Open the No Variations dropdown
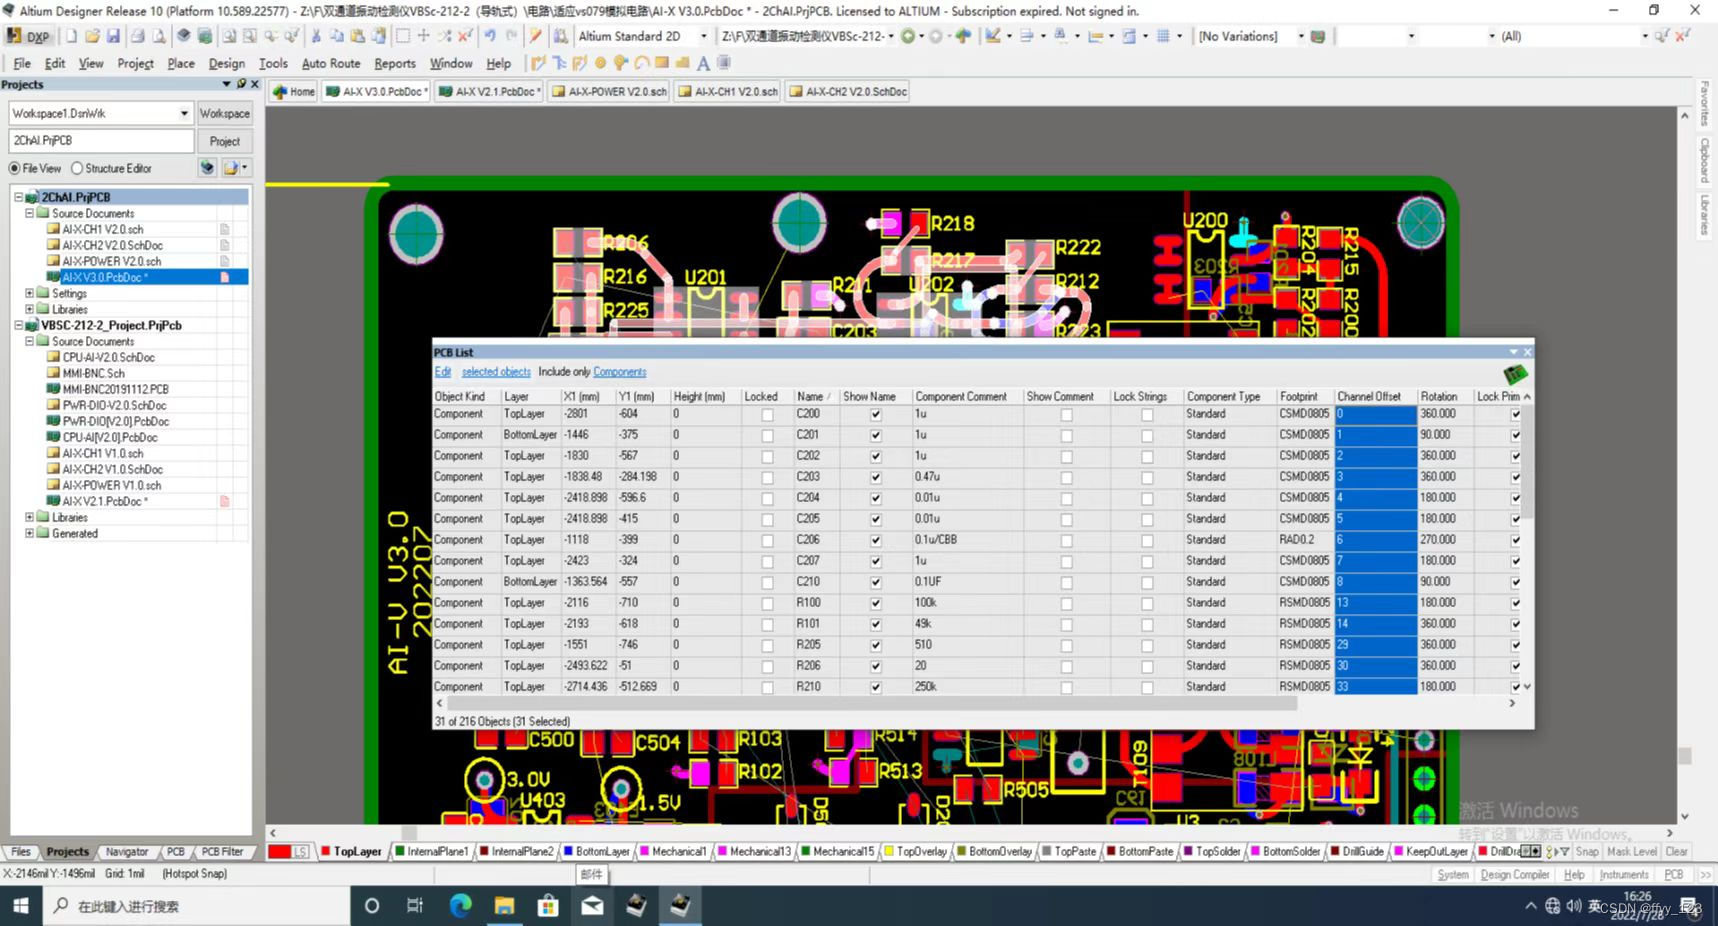The width and height of the screenshot is (1718, 926). pyautogui.click(x=1300, y=36)
